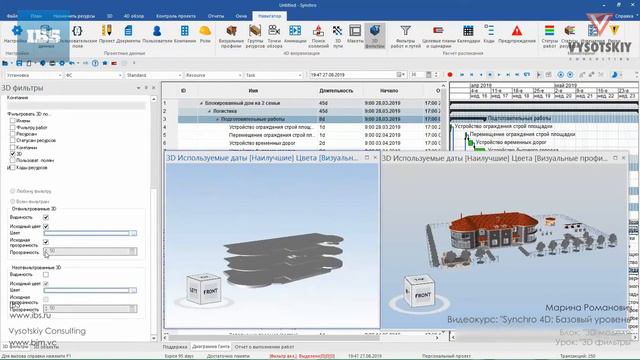Open Настройки gear icon in ribbon
The width and height of the screenshot is (640, 360).
tap(16, 30)
